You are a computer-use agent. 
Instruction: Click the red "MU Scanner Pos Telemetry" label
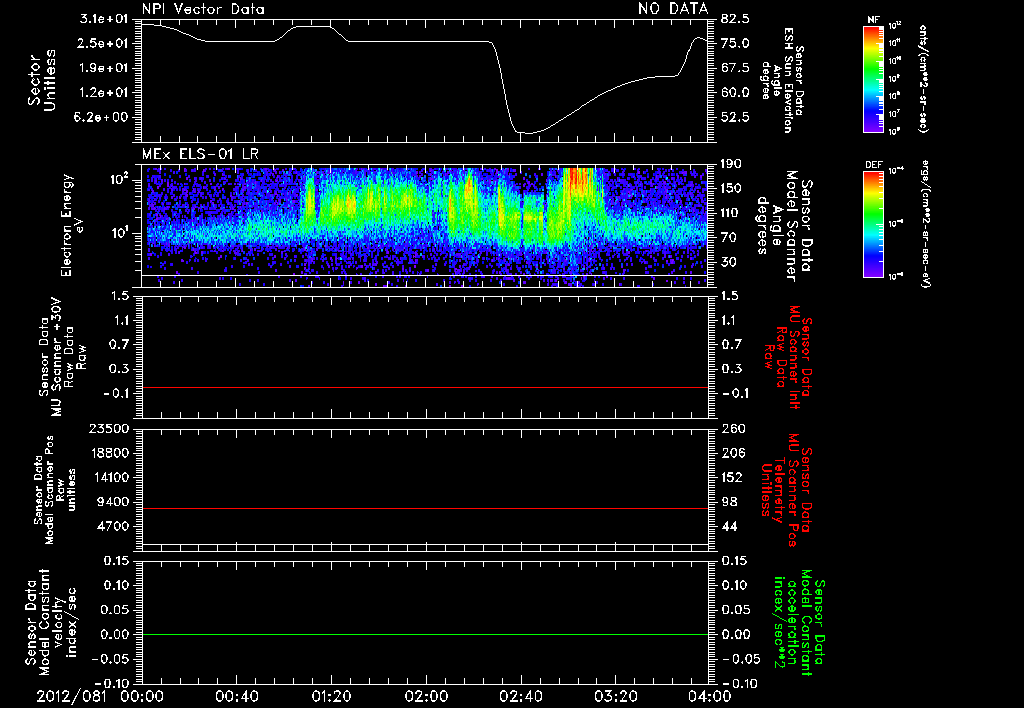point(786,490)
